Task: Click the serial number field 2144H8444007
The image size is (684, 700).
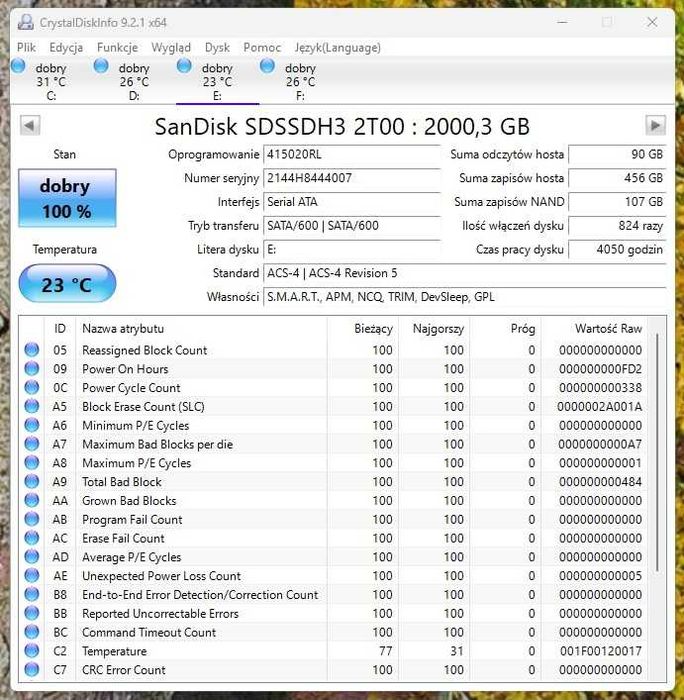Action: point(352,178)
